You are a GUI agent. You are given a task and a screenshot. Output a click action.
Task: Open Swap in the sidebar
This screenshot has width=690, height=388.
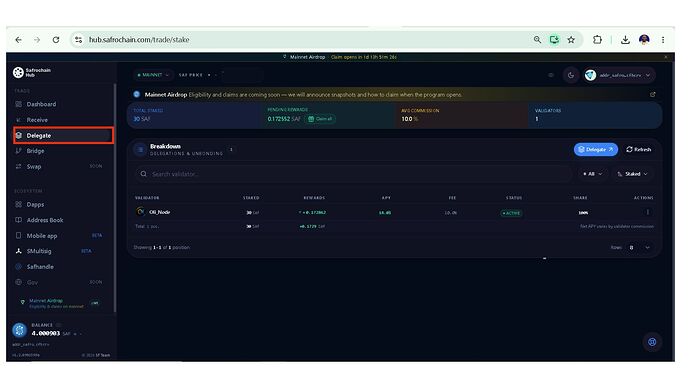(x=34, y=167)
